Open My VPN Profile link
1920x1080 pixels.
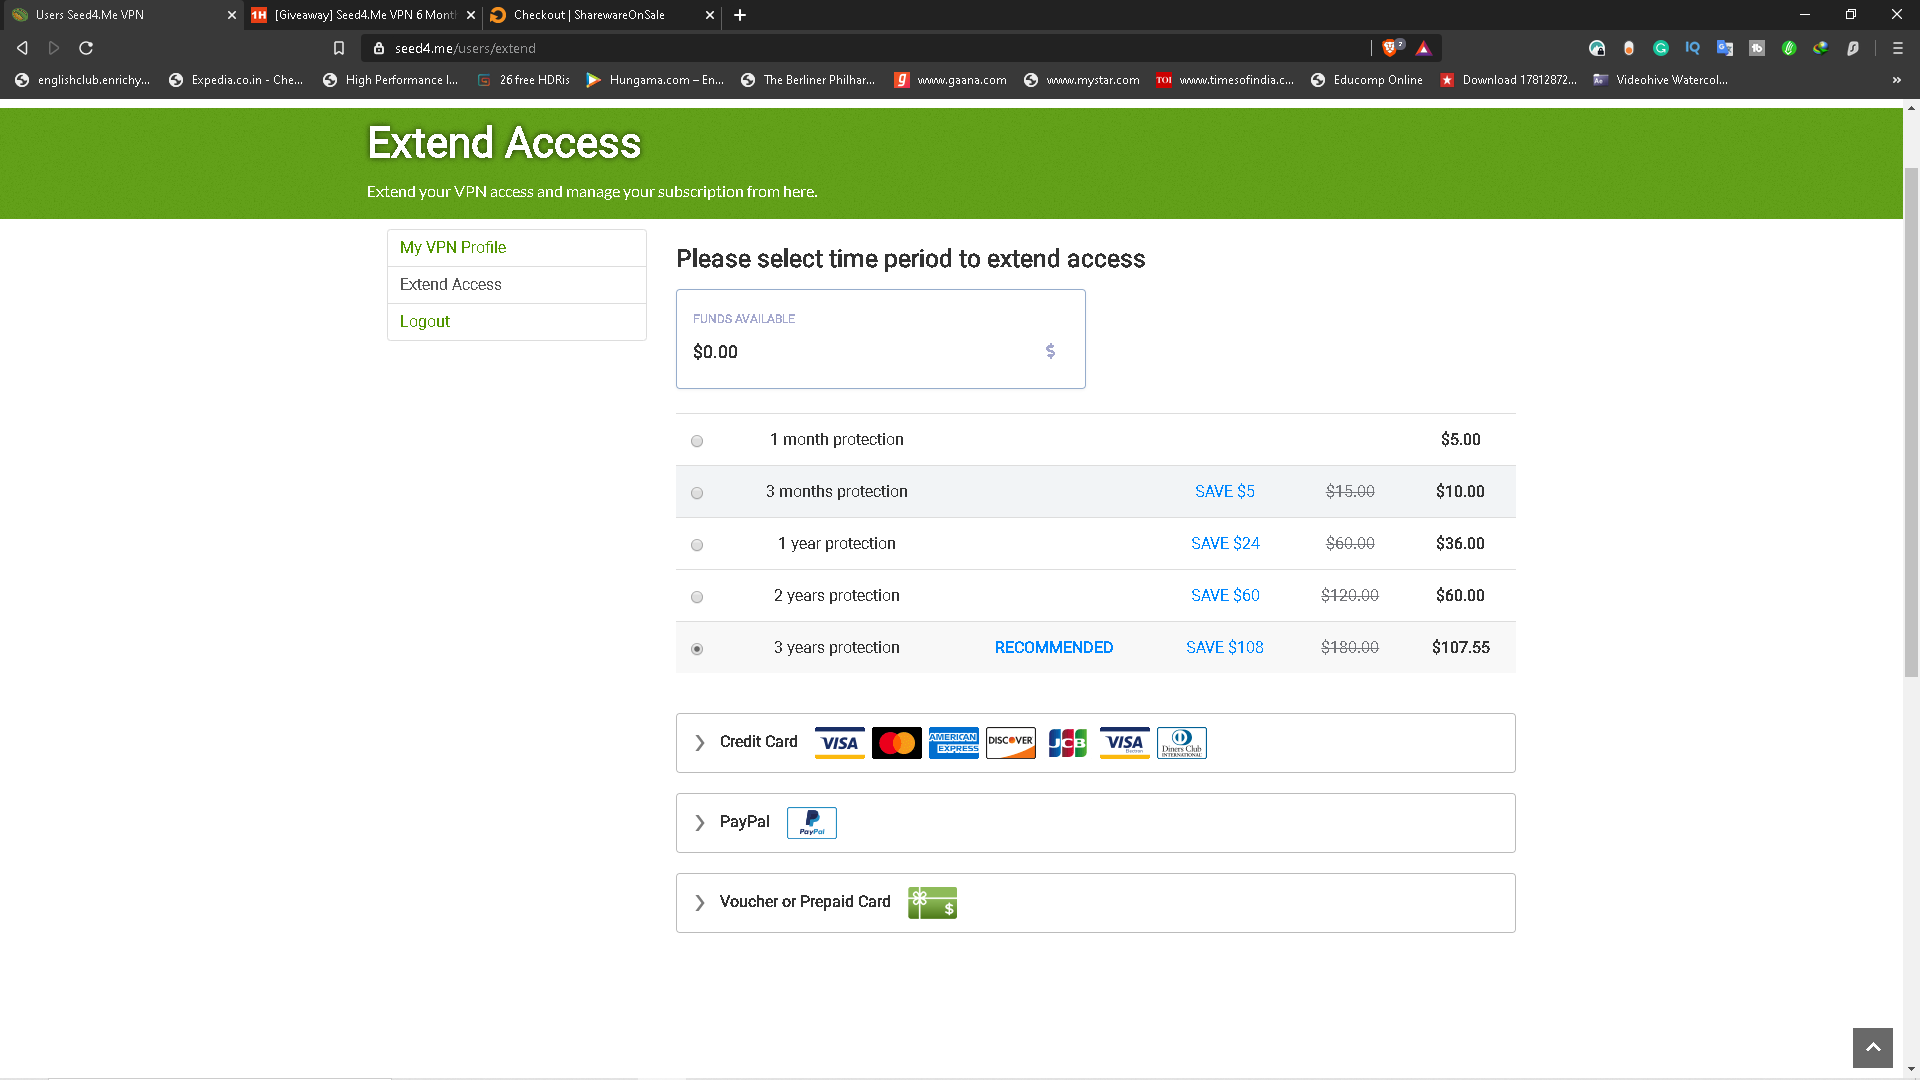(x=453, y=247)
